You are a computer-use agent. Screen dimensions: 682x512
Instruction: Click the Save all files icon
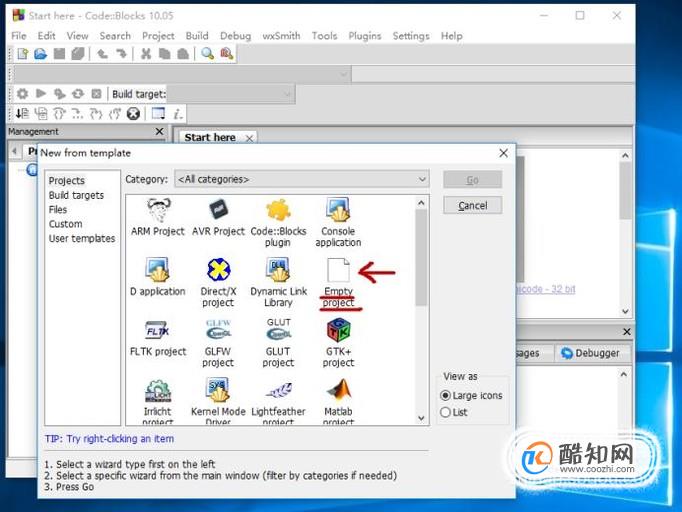[78, 54]
